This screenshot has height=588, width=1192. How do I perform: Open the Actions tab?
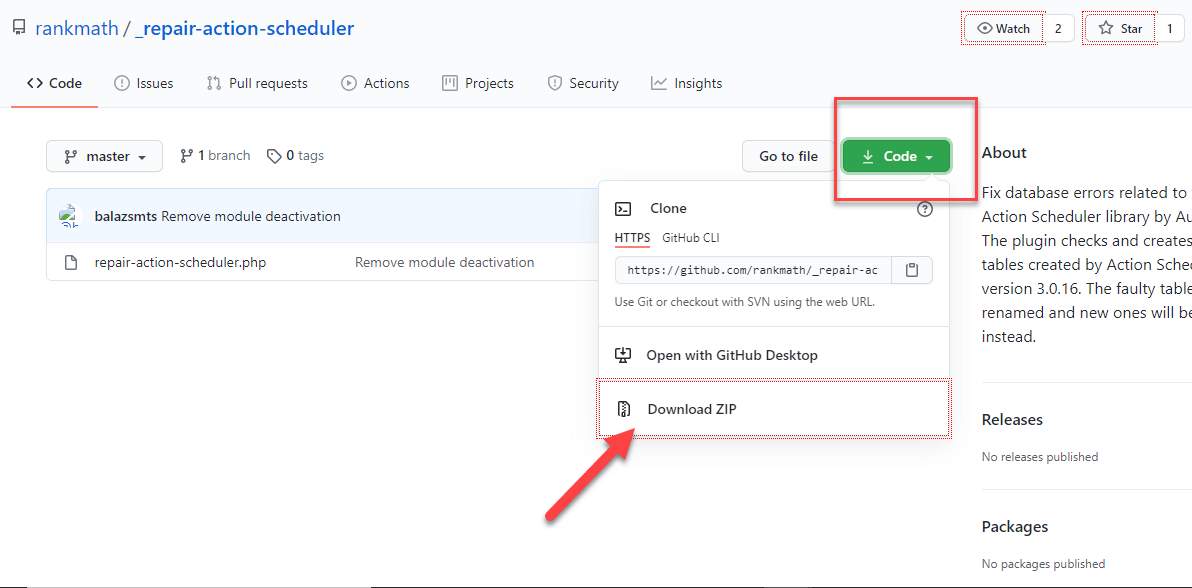pyautogui.click(x=376, y=84)
